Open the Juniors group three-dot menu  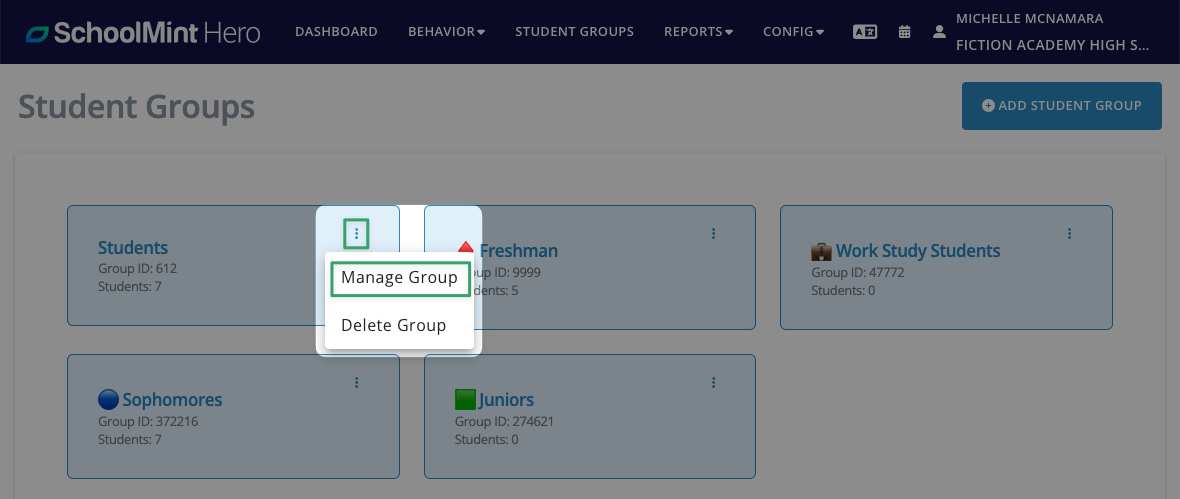tap(713, 383)
